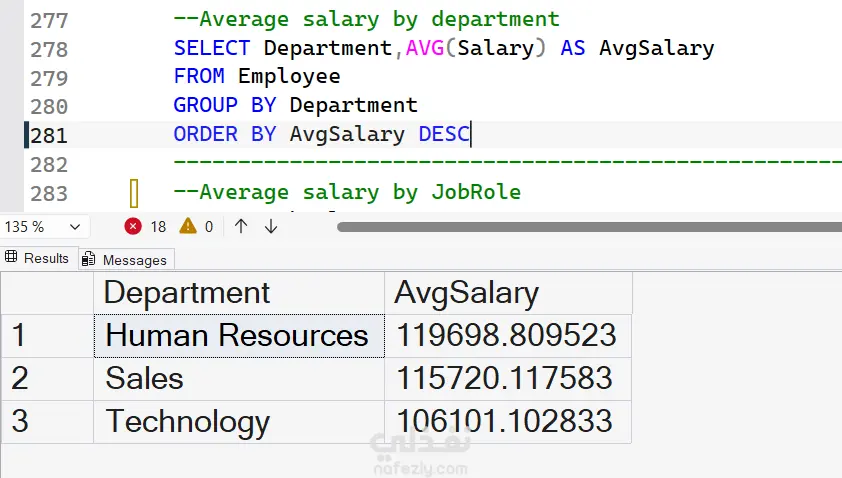This screenshot has width=842, height=478.
Task: Click the results grid top-left corner cell
Action: click(47, 293)
